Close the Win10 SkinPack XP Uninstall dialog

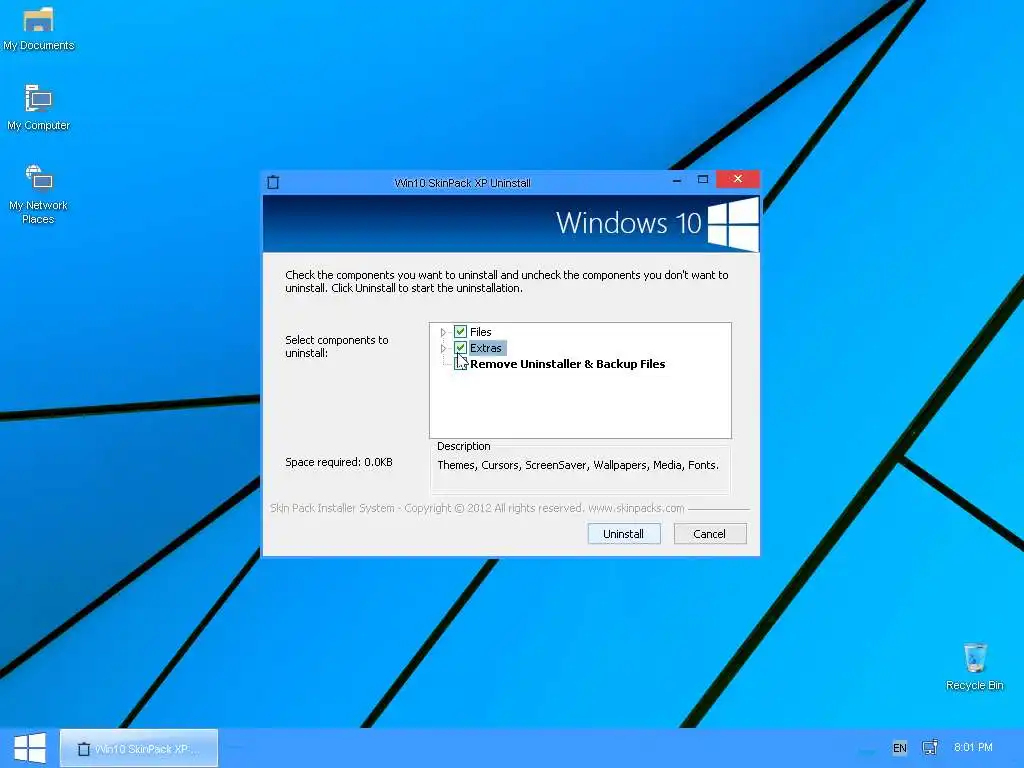tap(738, 179)
